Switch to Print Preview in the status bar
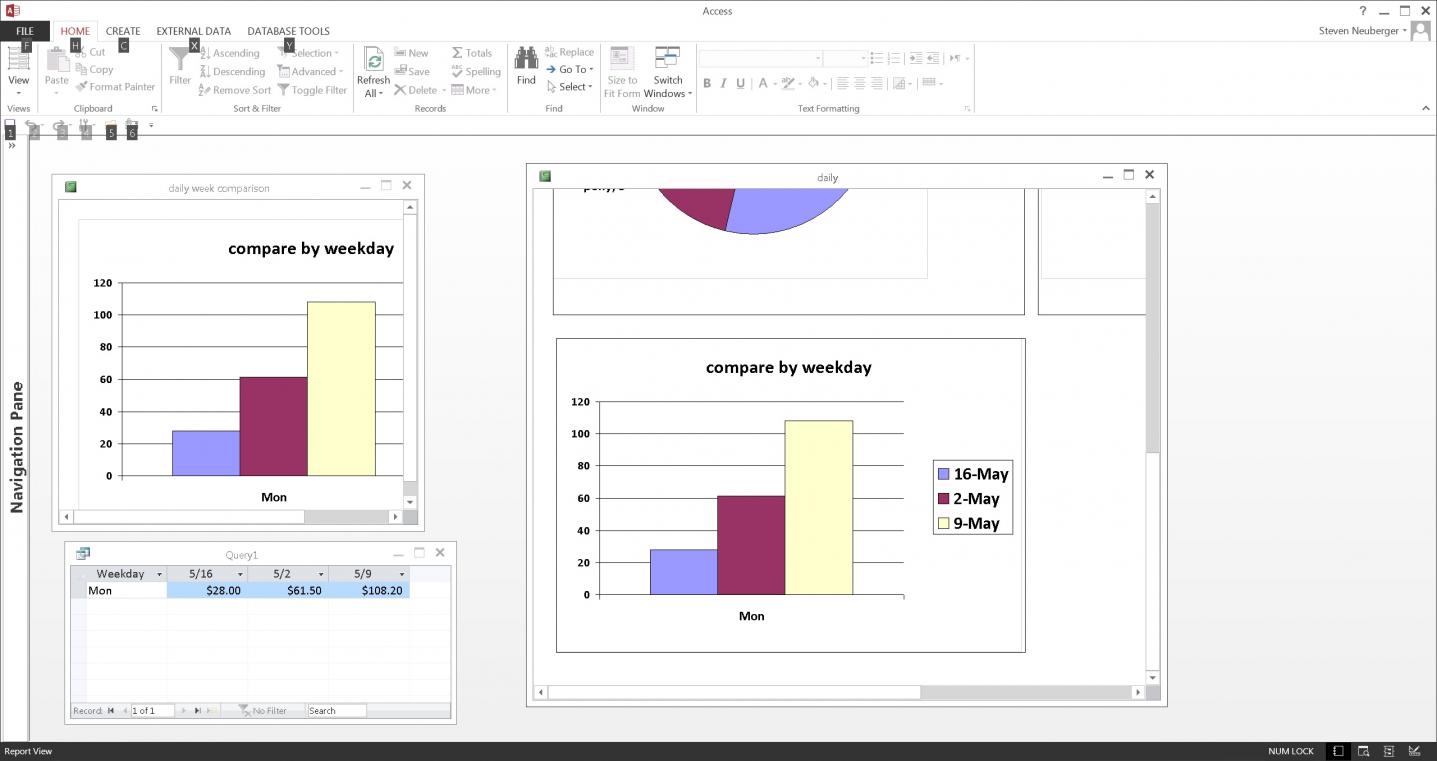The image size is (1437, 761). click(1363, 751)
